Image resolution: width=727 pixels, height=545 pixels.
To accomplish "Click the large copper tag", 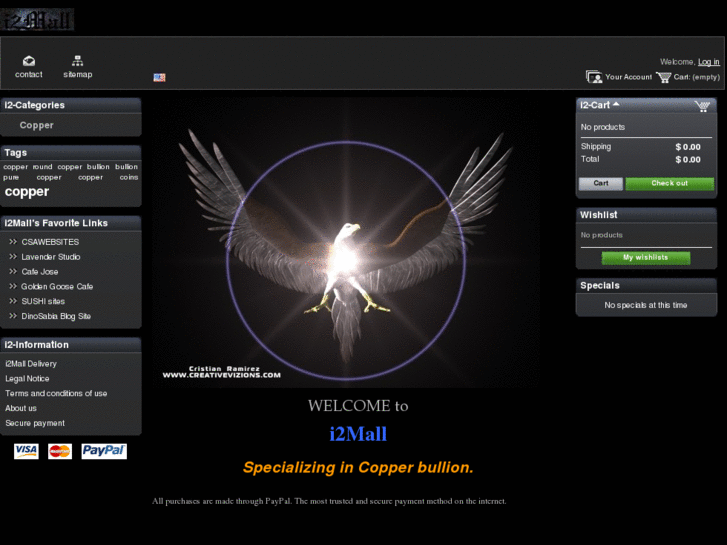I will (27, 192).
